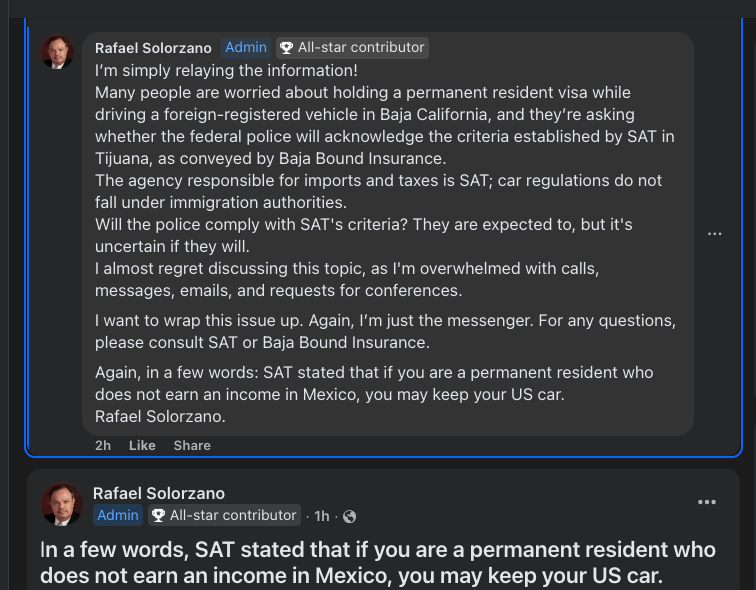Click the Rafael Solorzano name in the post header

click(x=159, y=493)
